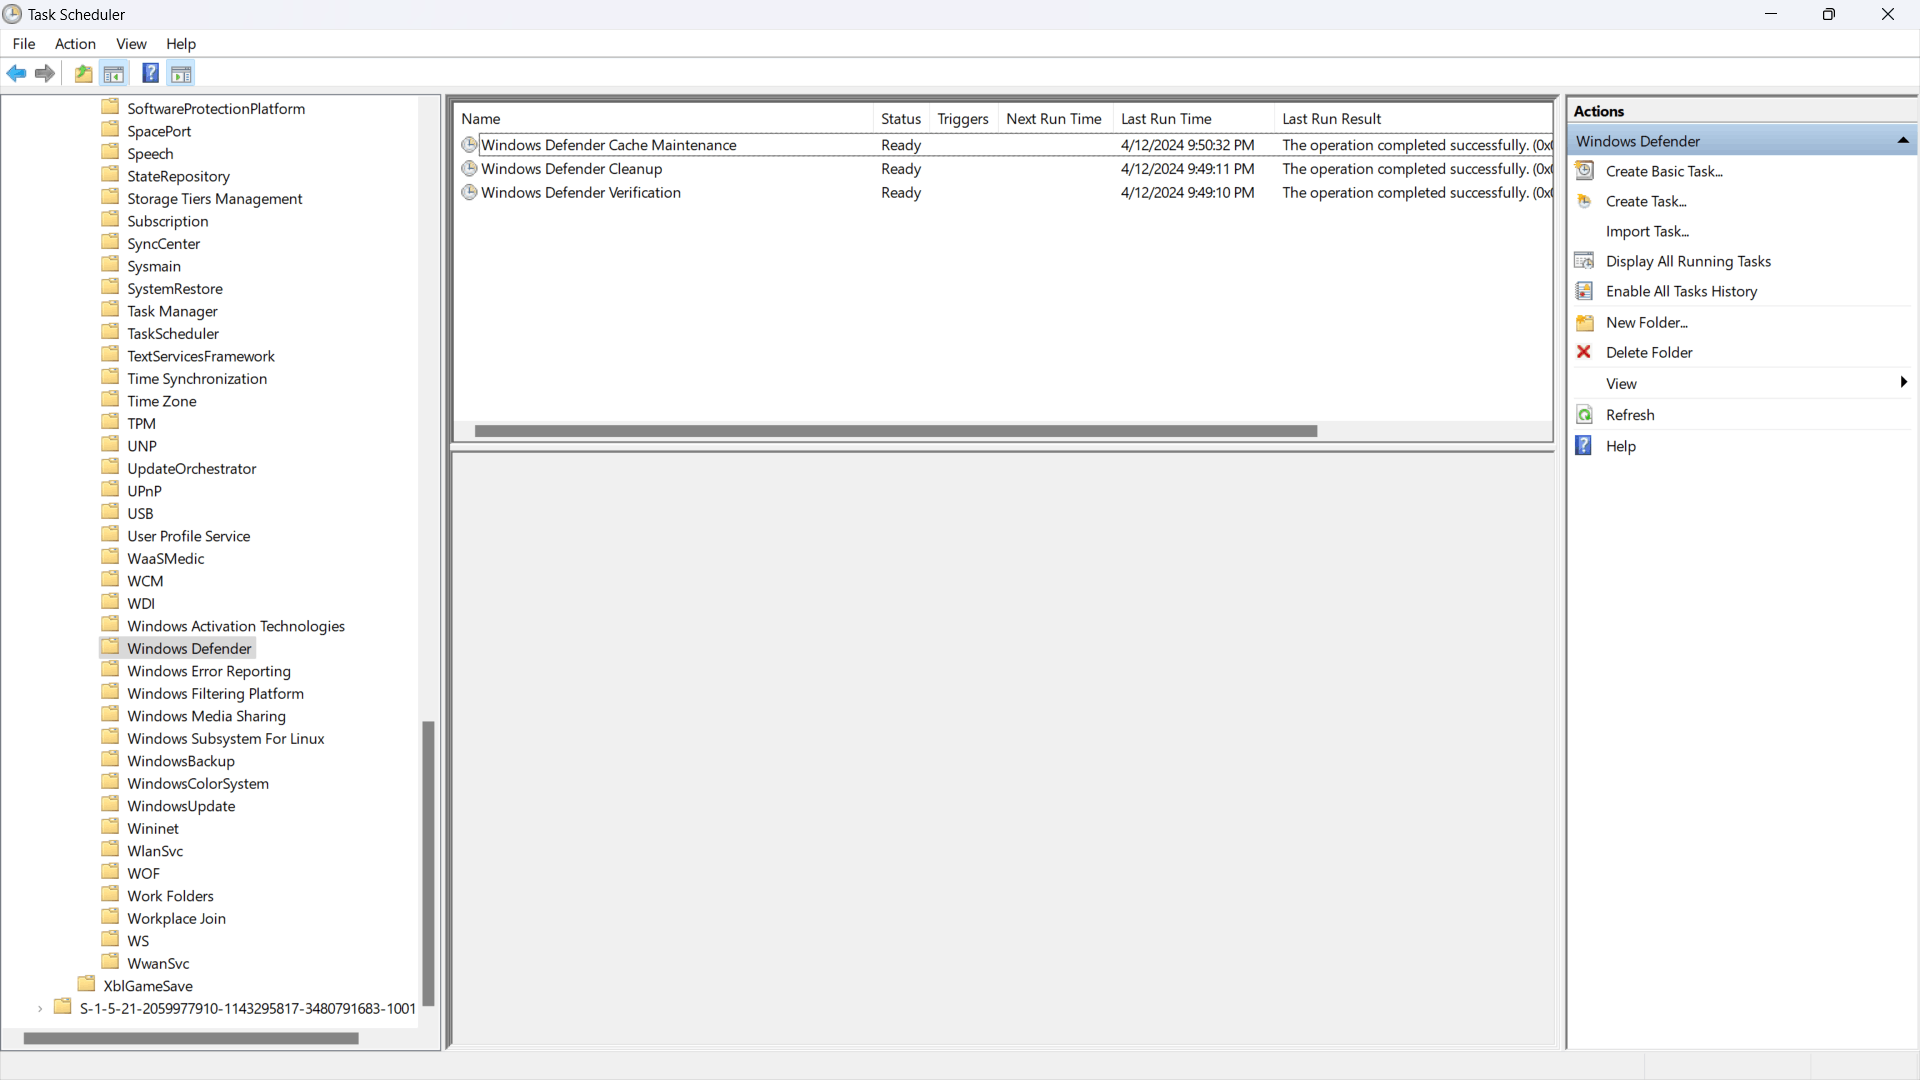Click the Refresh icon in Actions

1584,415
